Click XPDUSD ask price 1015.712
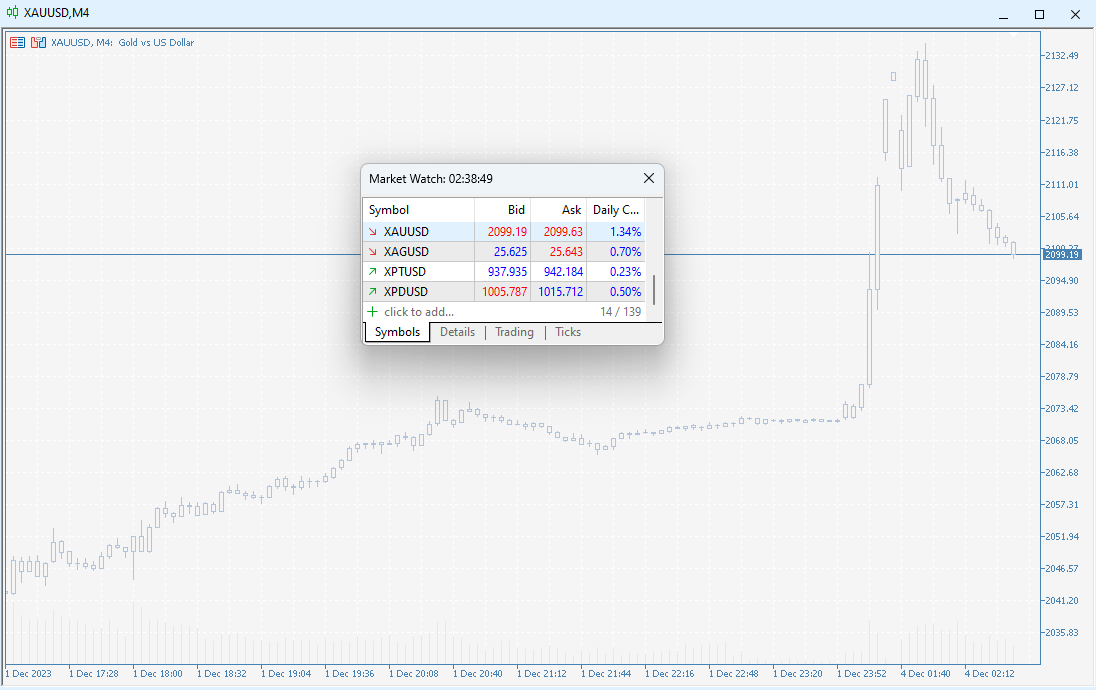This screenshot has height=690, width=1096. [x=561, y=292]
